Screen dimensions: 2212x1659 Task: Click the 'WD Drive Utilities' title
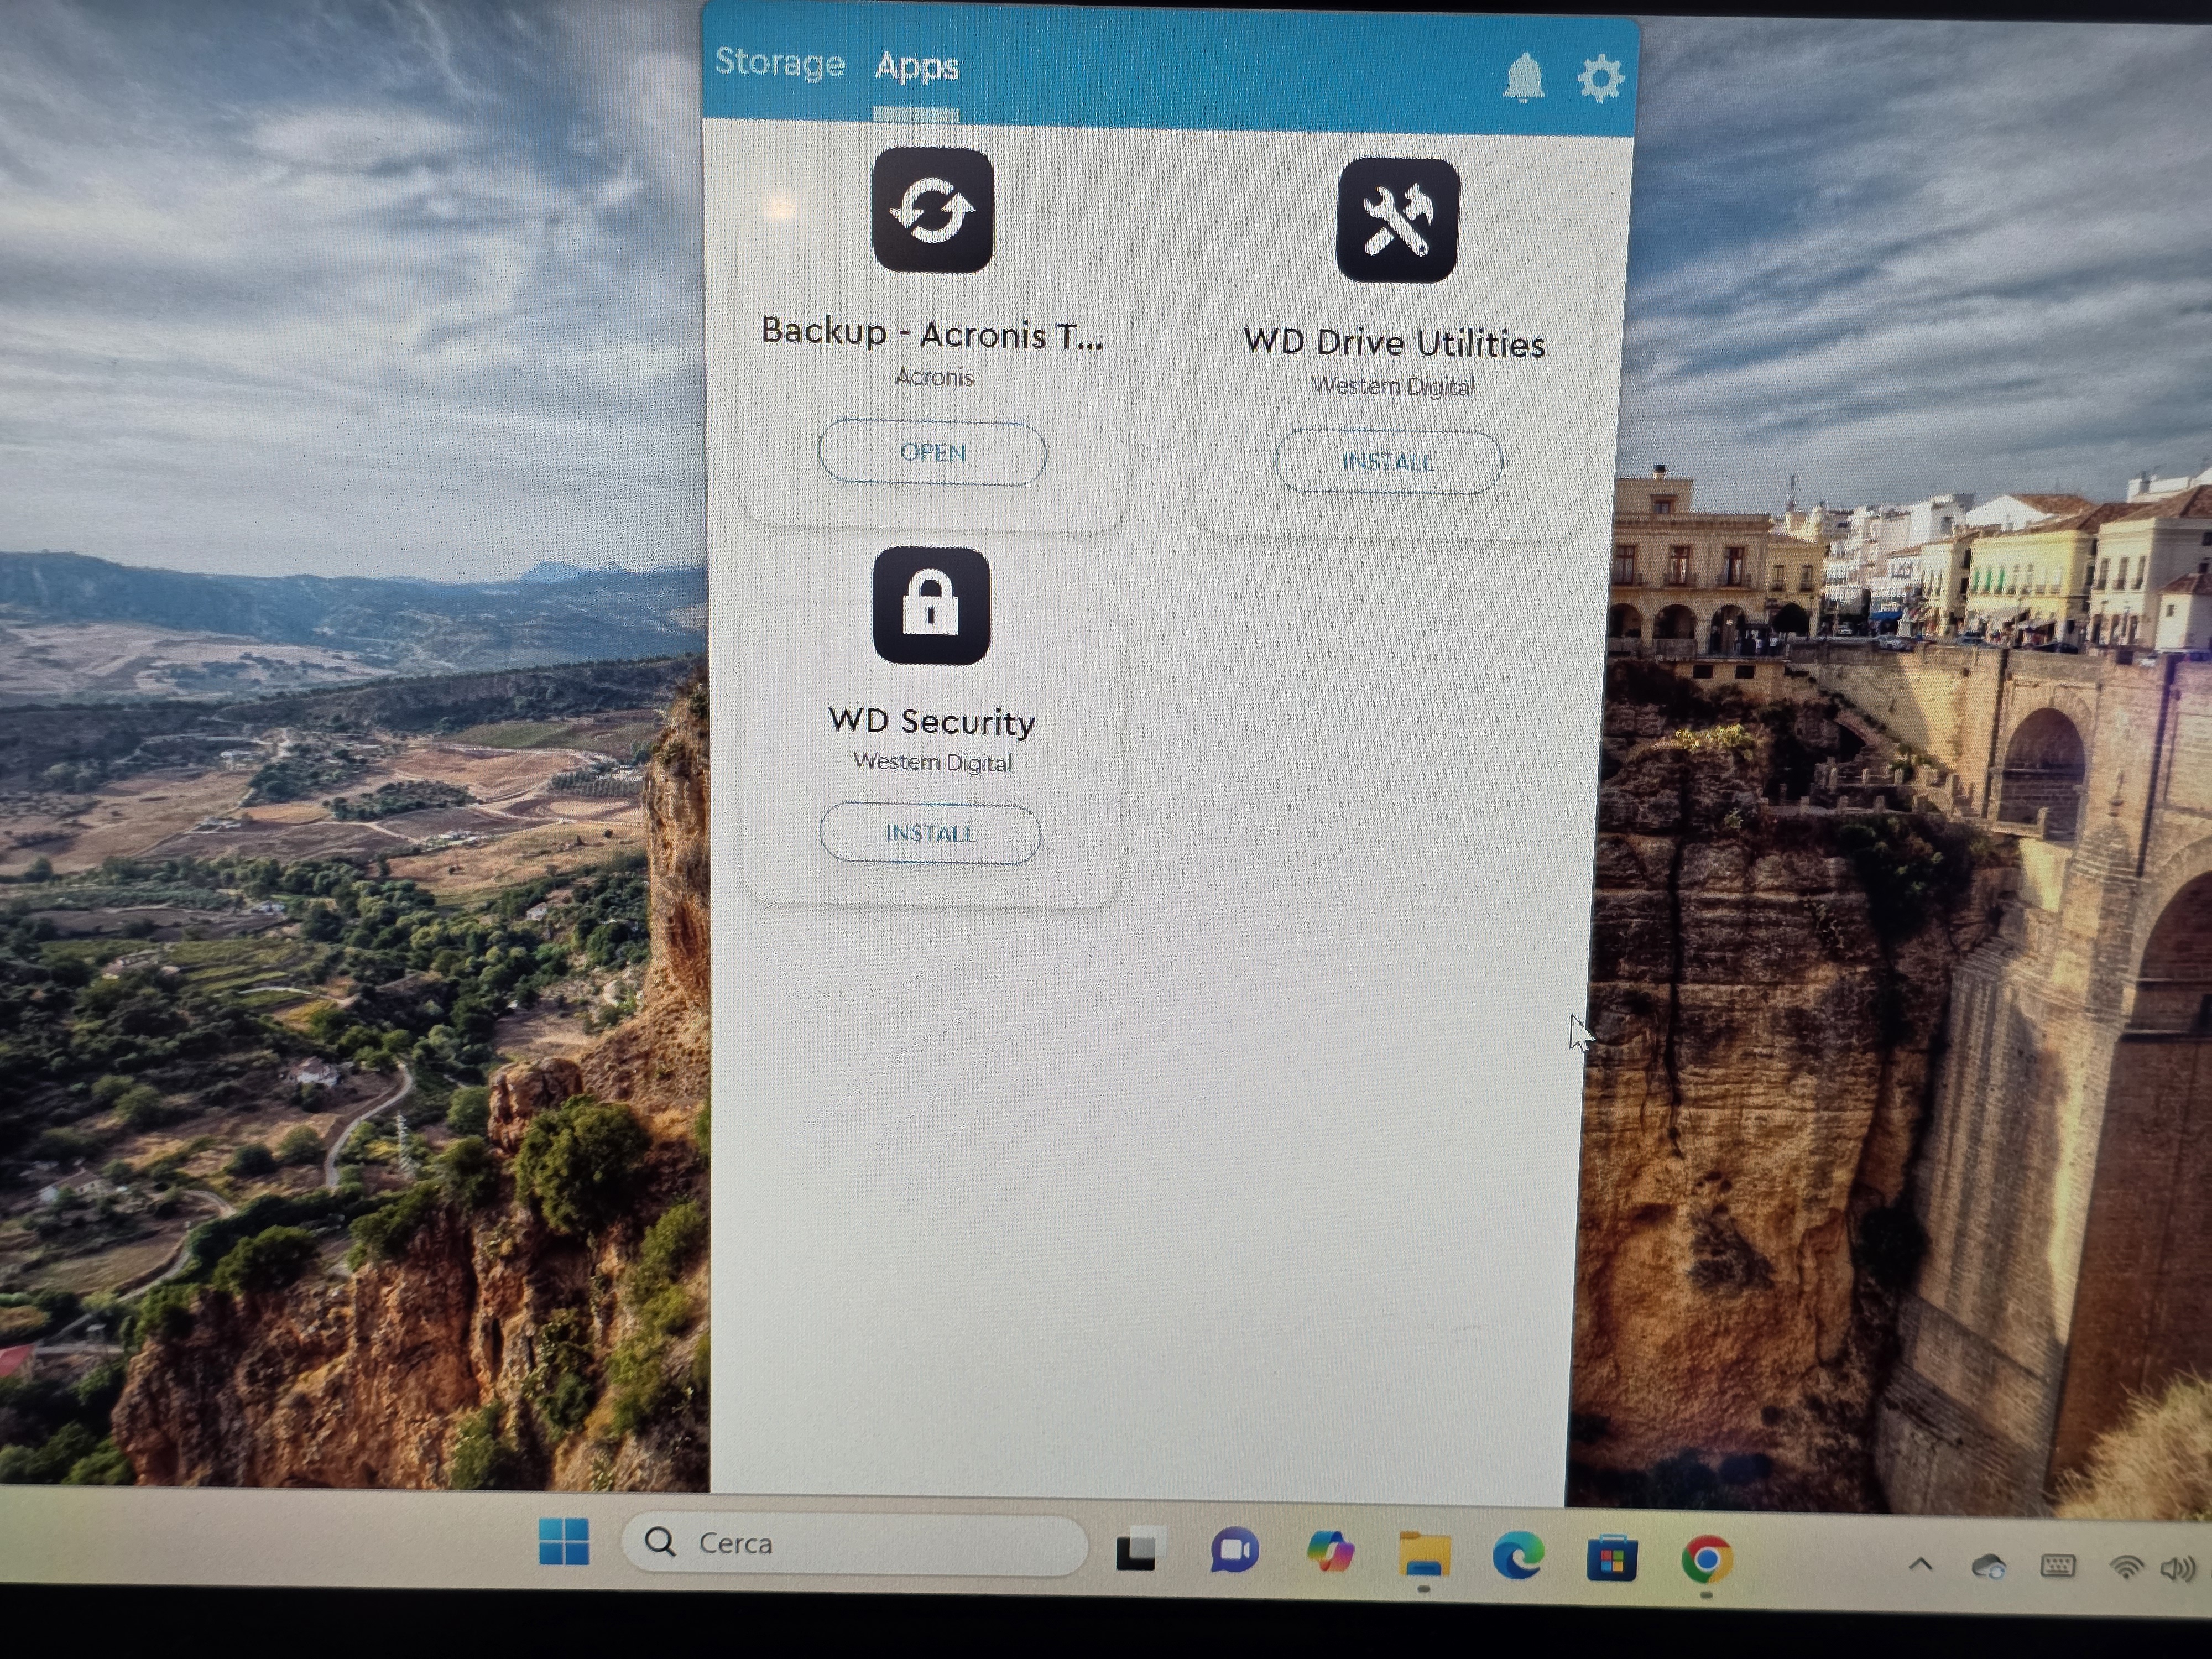click(x=1394, y=343)
